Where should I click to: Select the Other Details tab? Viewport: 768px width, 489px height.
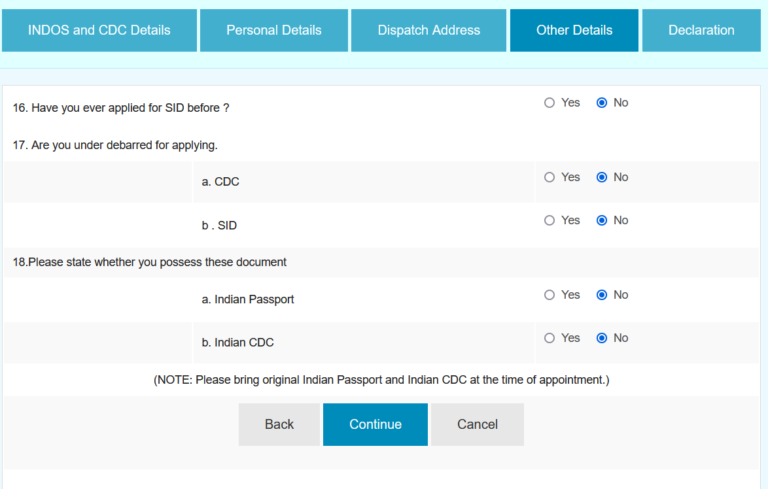tap(574, 30)
